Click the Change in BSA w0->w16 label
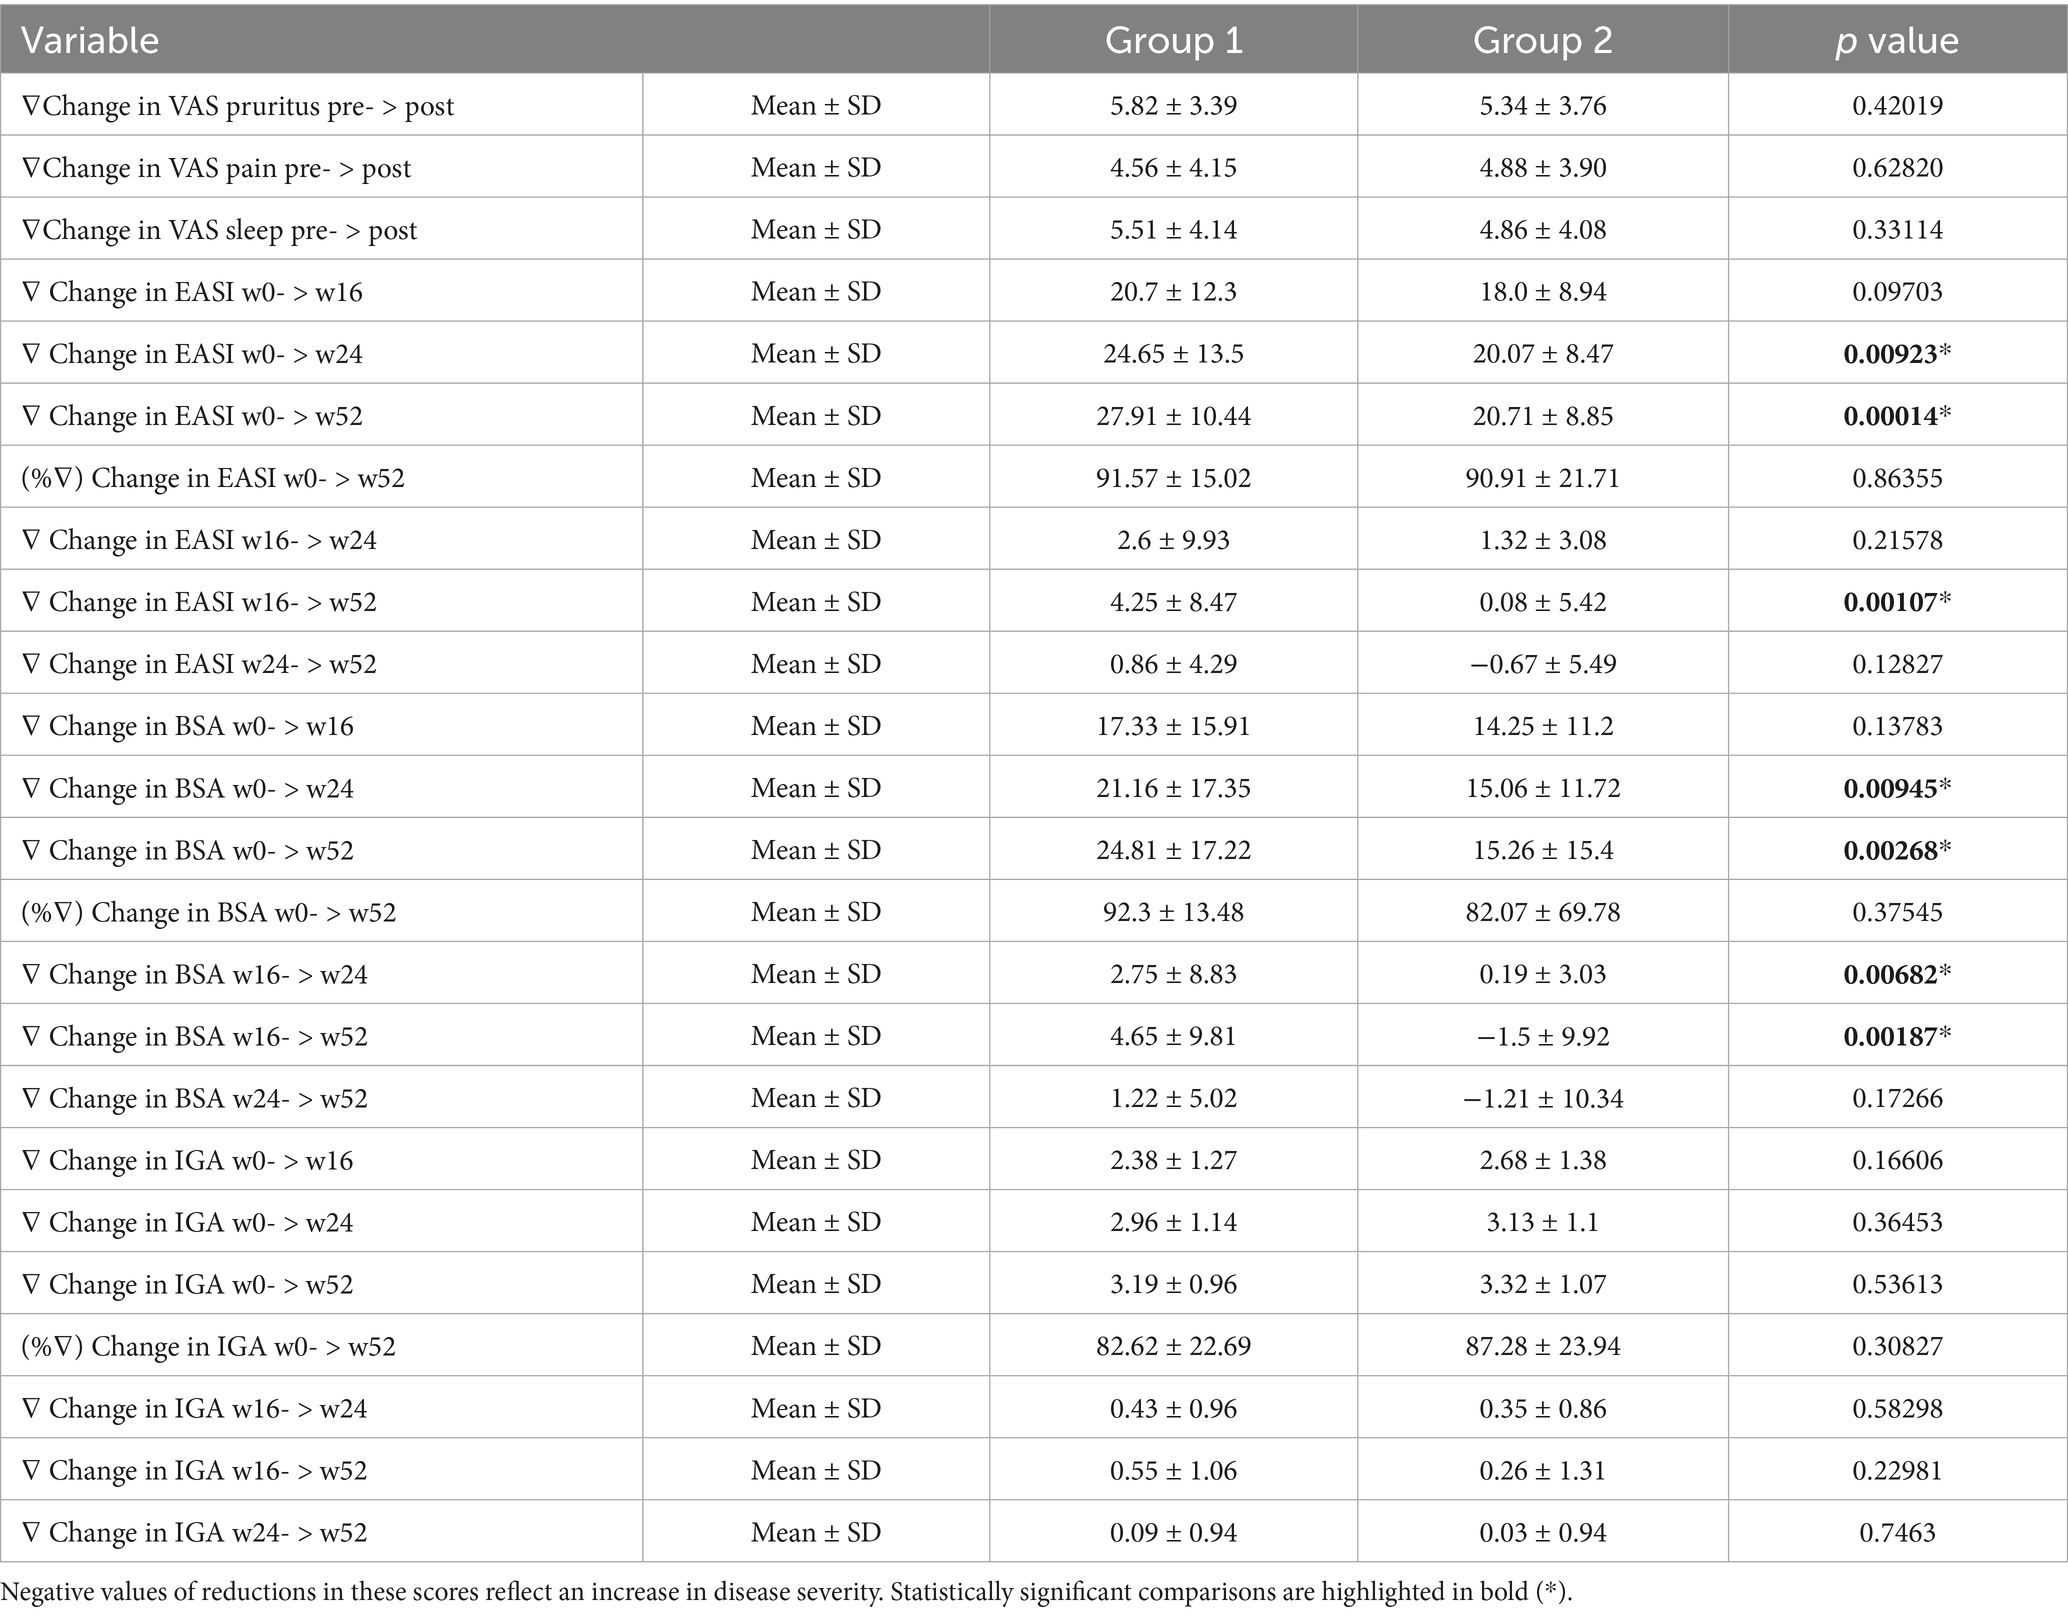The width and height of the screenshot is (2068, 1616). point(188,726)
